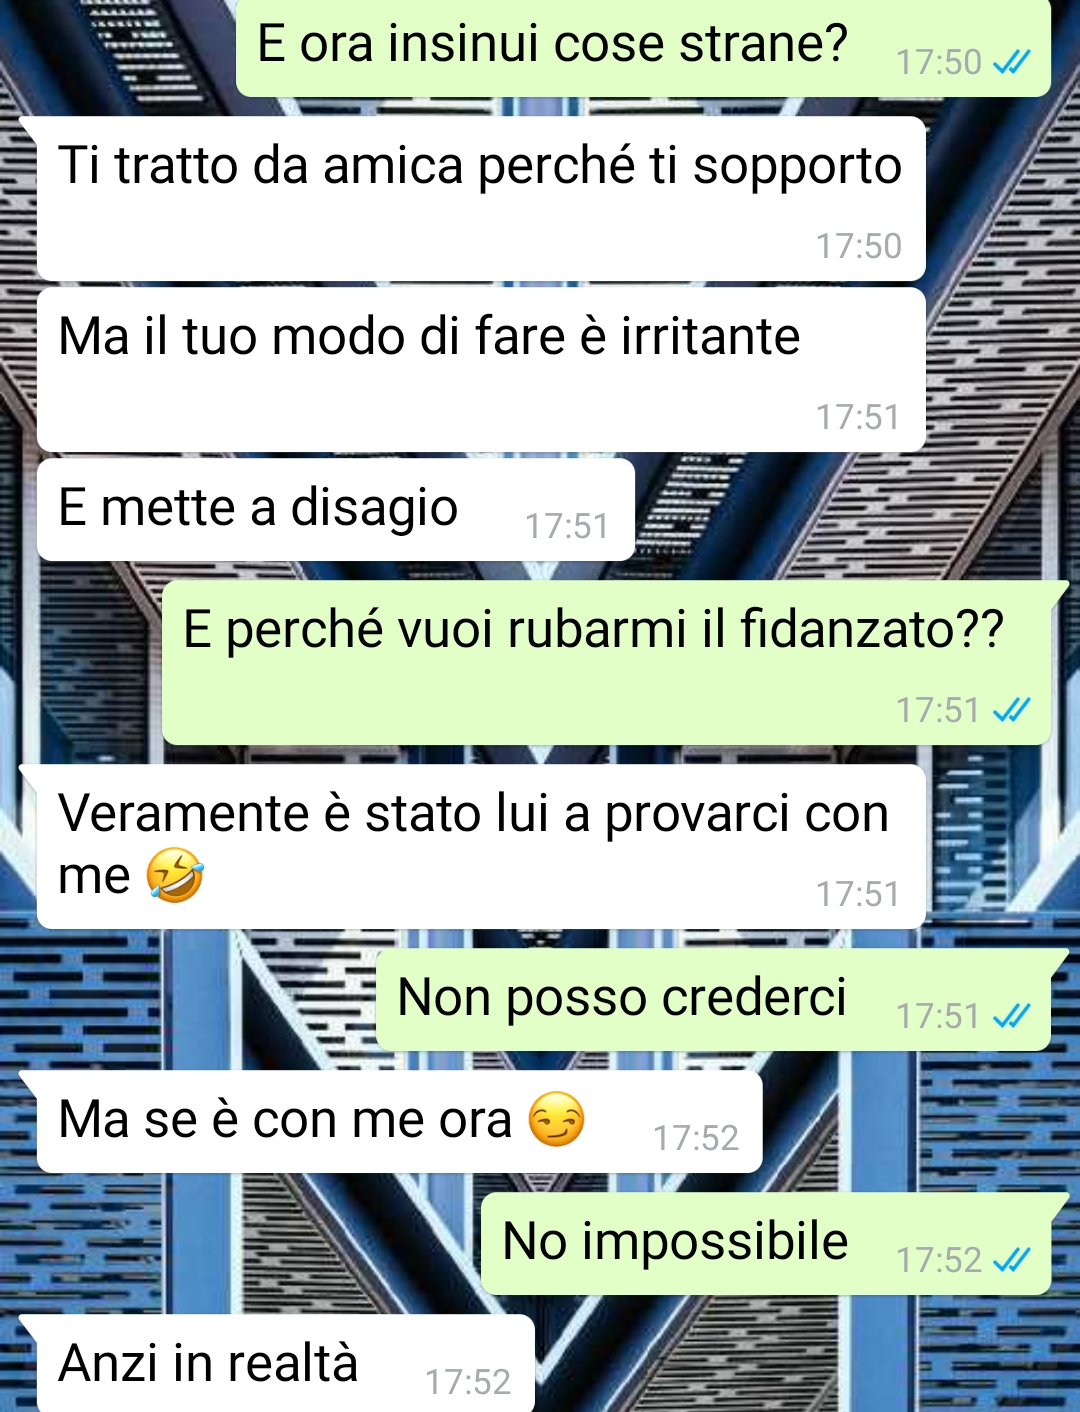Screen dimensions: 1080x1412
Task: Tap read checkmarks on 'E ora insinui cose strane?'
Action: click(x=1011, y=63)
